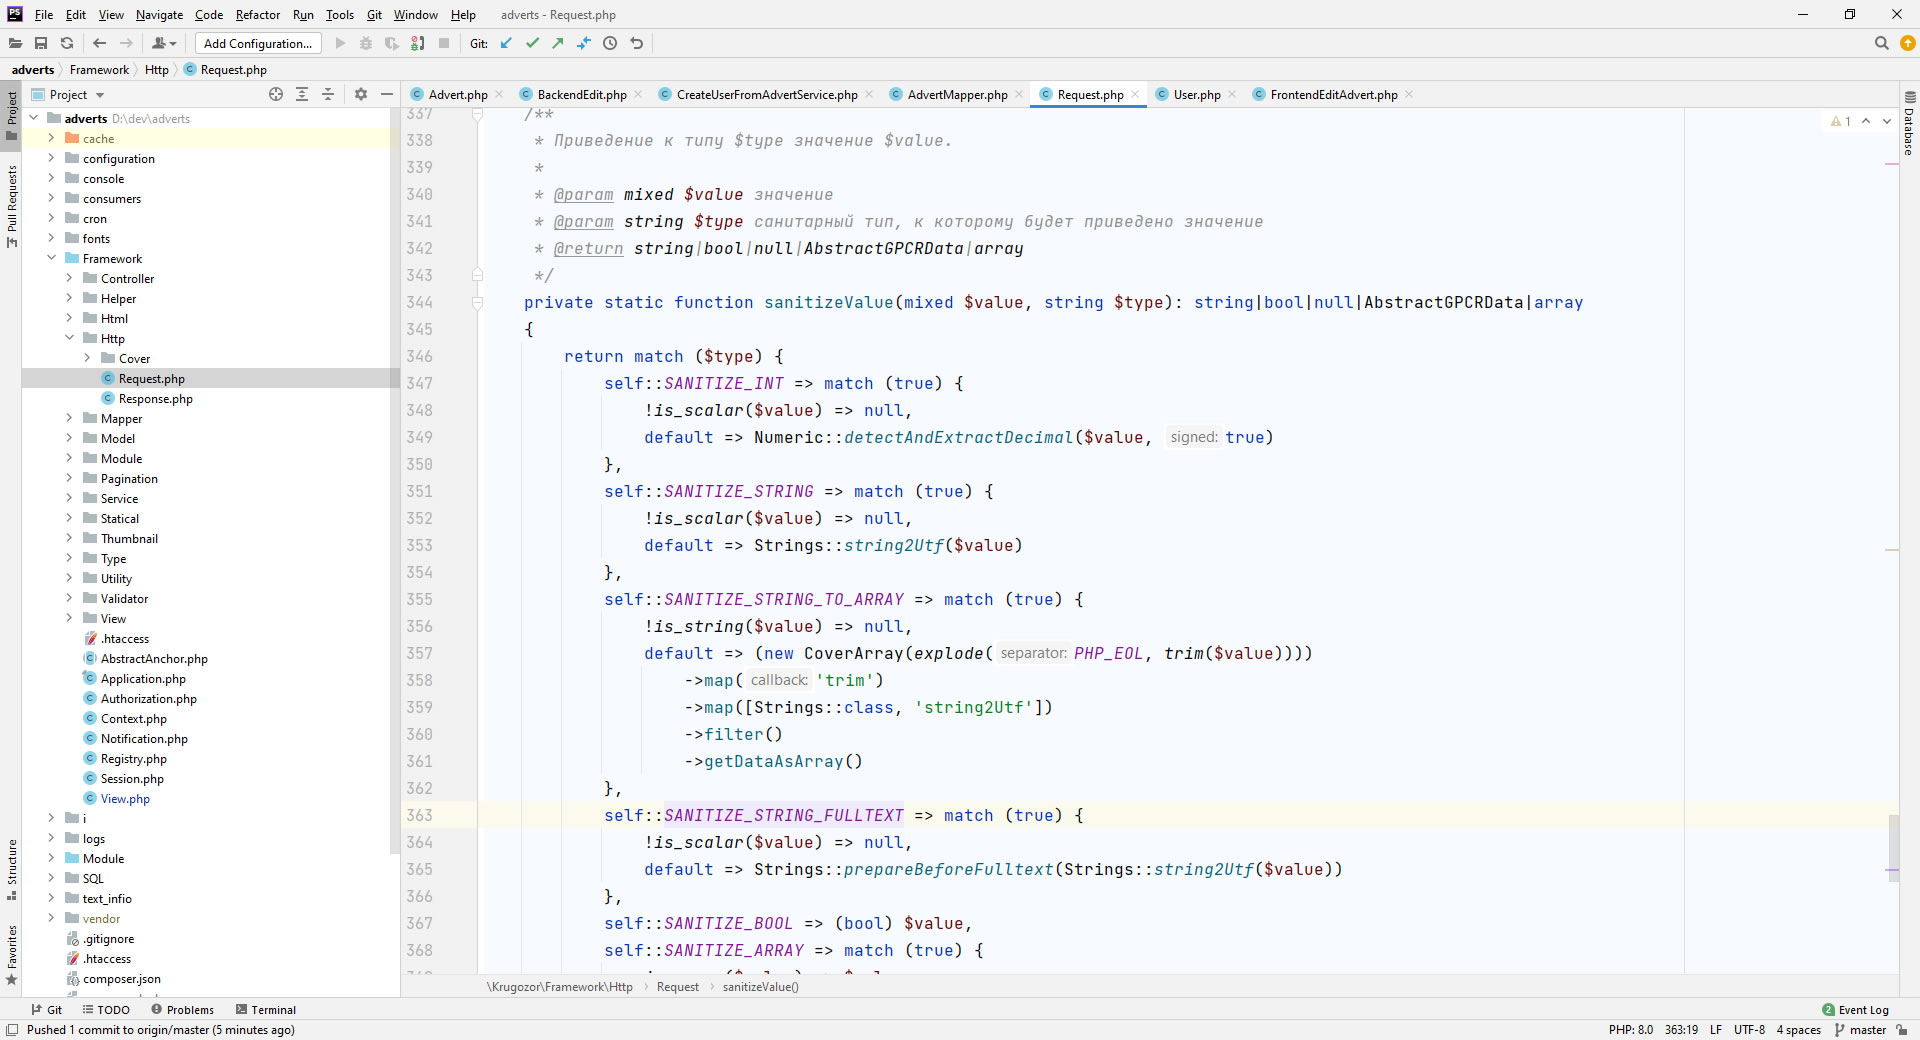
Task: Click the Git Update Project arrow icon
Action: point(506,43)
